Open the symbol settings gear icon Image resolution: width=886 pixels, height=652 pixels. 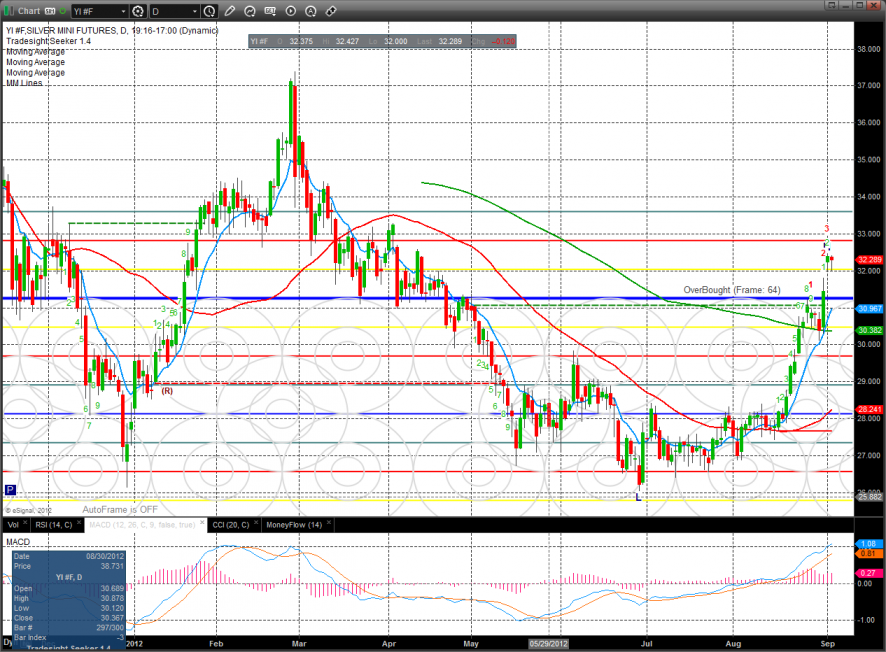pyautogui.click(x=137, y=11)
